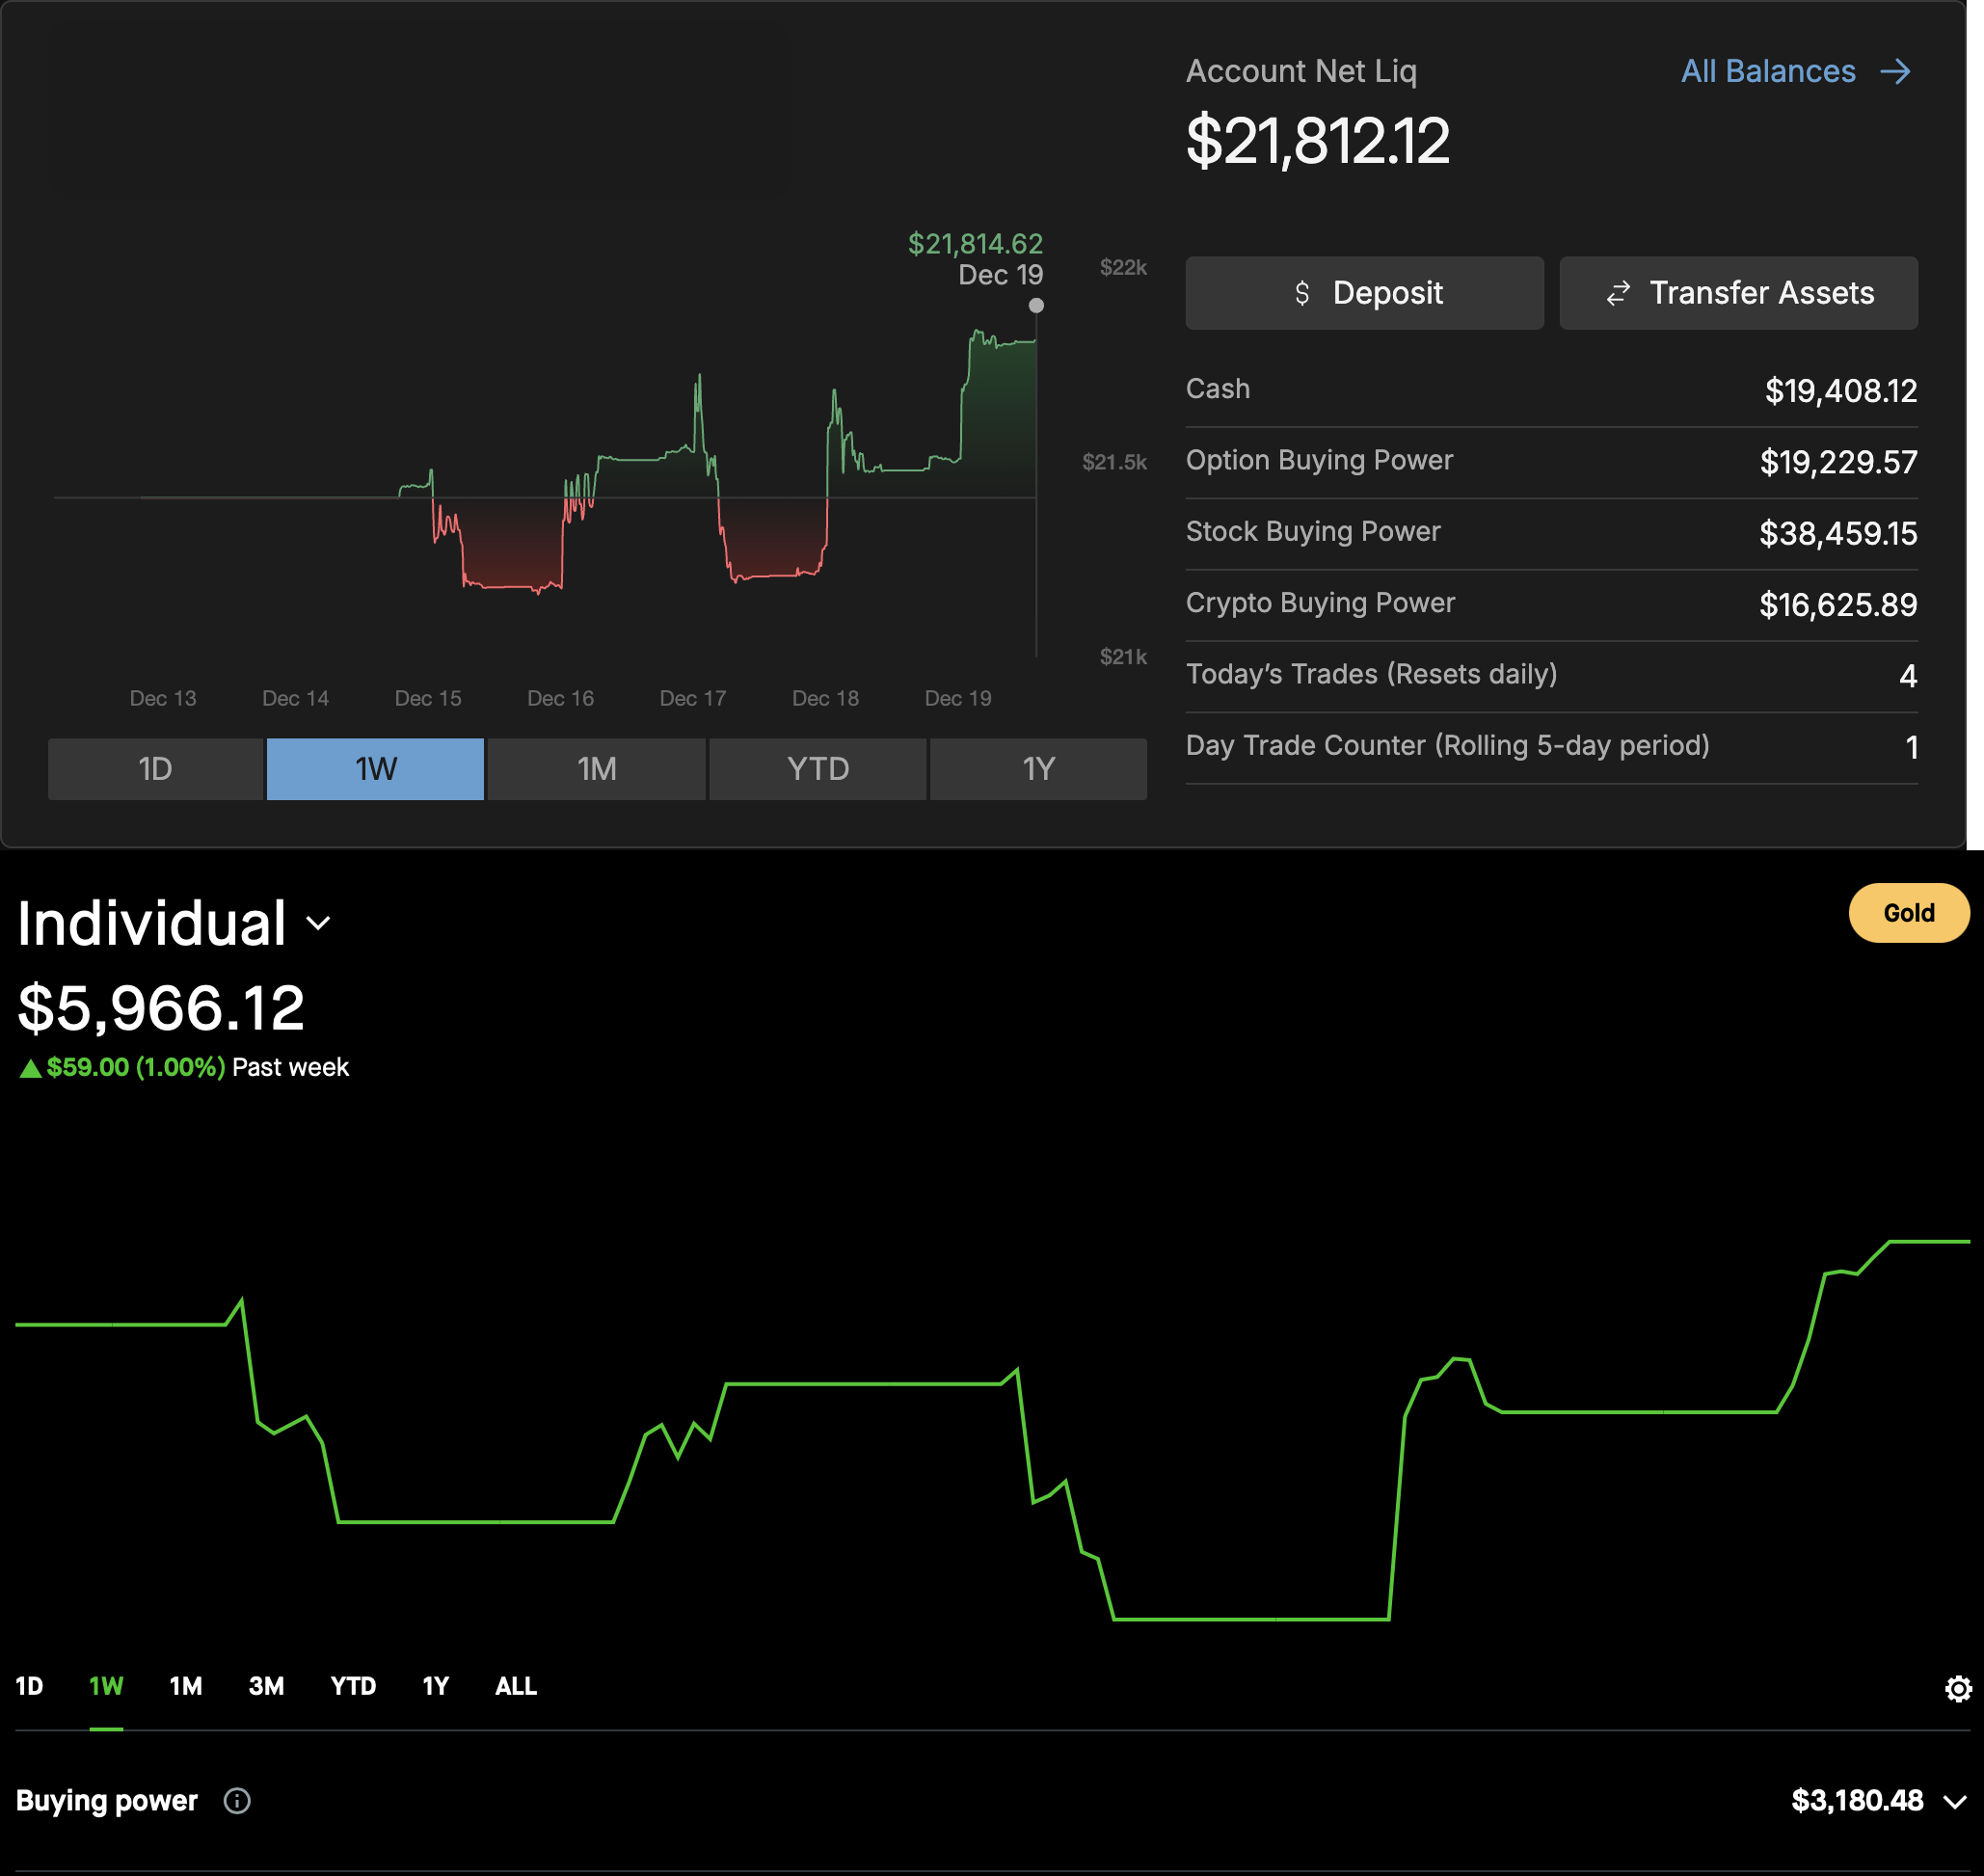1984x1876 pixels.
Task: Switch top chart to YTD range
Action: [x=817, y=769]
